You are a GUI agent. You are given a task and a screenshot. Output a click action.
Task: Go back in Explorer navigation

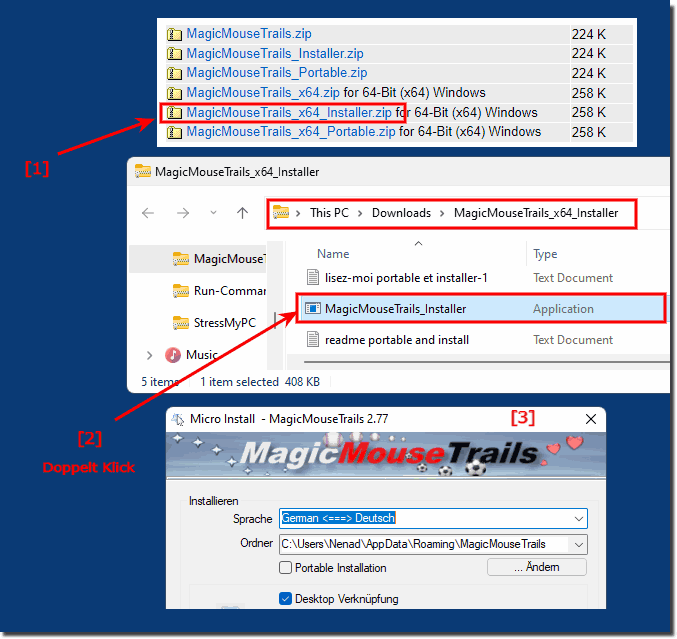tap(148, 213)
